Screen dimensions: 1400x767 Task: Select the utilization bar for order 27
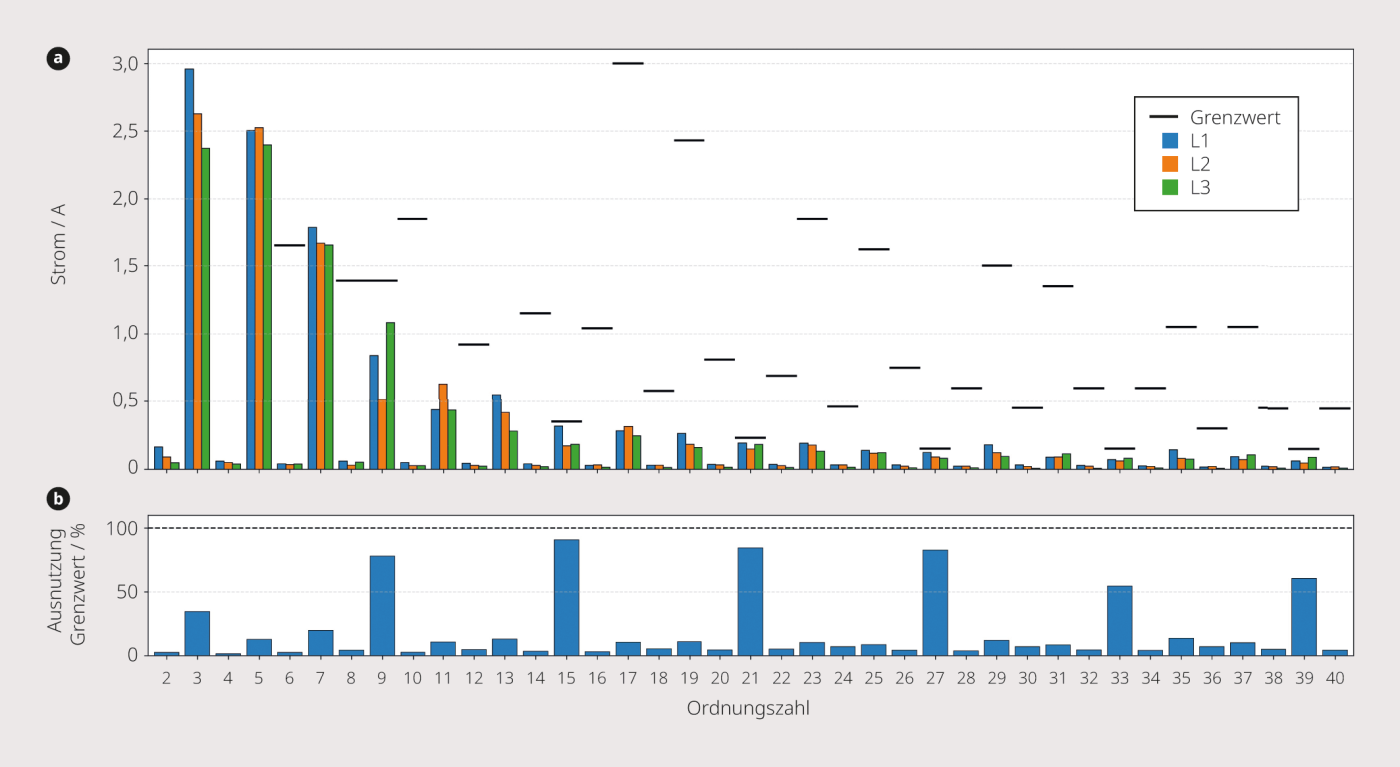(935, 603)
